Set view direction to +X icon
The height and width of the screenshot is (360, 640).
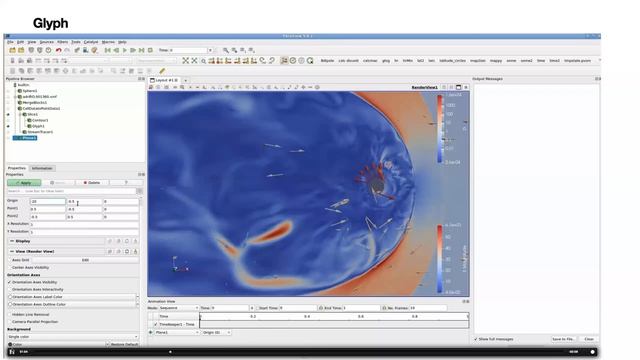(211, 60)
